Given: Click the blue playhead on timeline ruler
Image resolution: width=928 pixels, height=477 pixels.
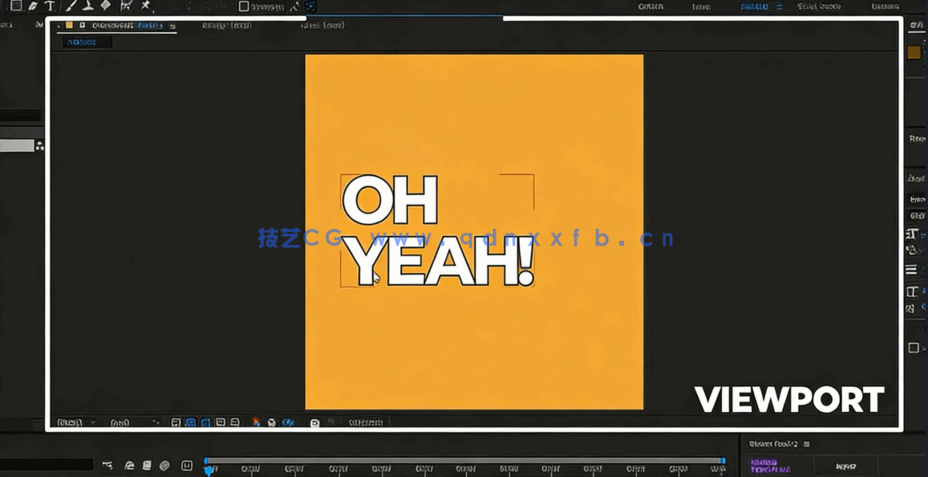Looking at the screenshot, I should (209, 465).
